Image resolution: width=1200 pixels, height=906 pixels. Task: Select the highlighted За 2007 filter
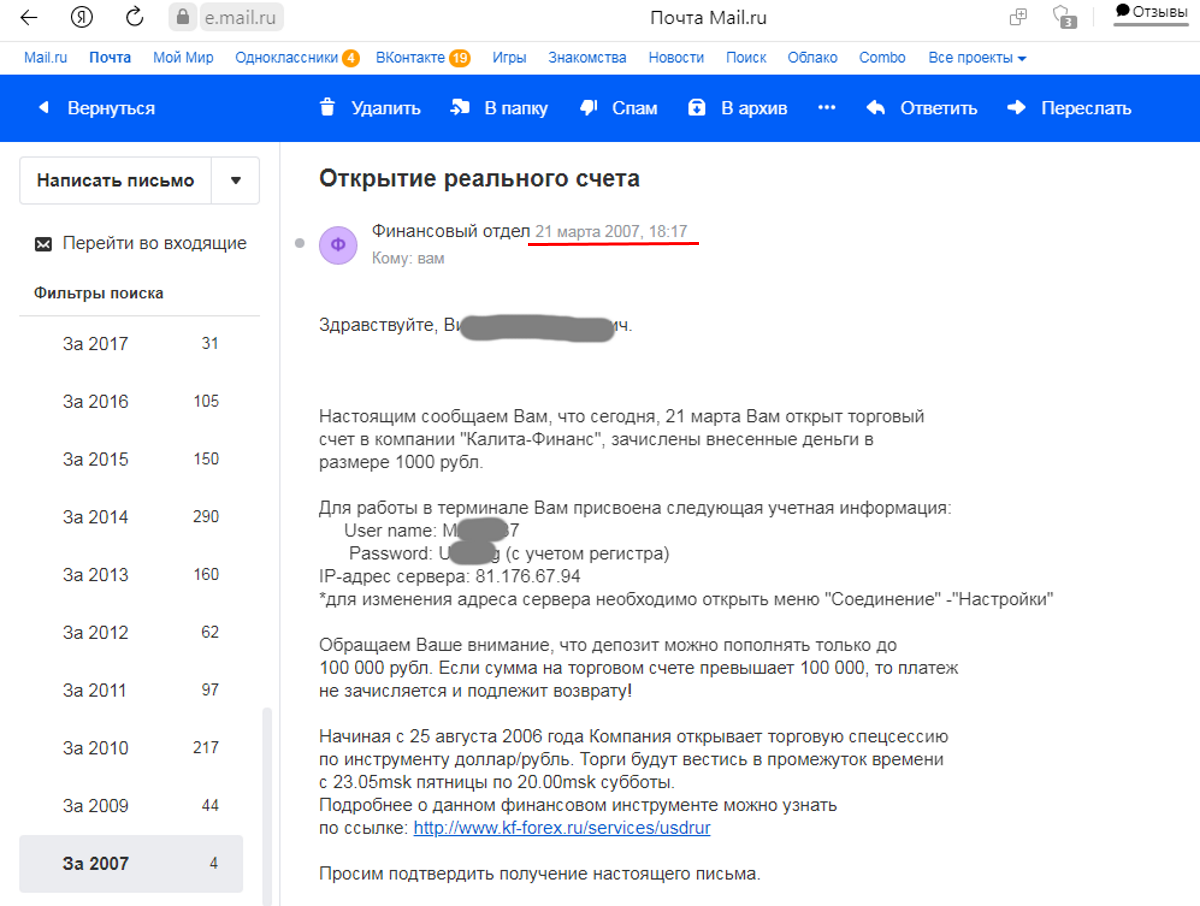click(131, 864)
